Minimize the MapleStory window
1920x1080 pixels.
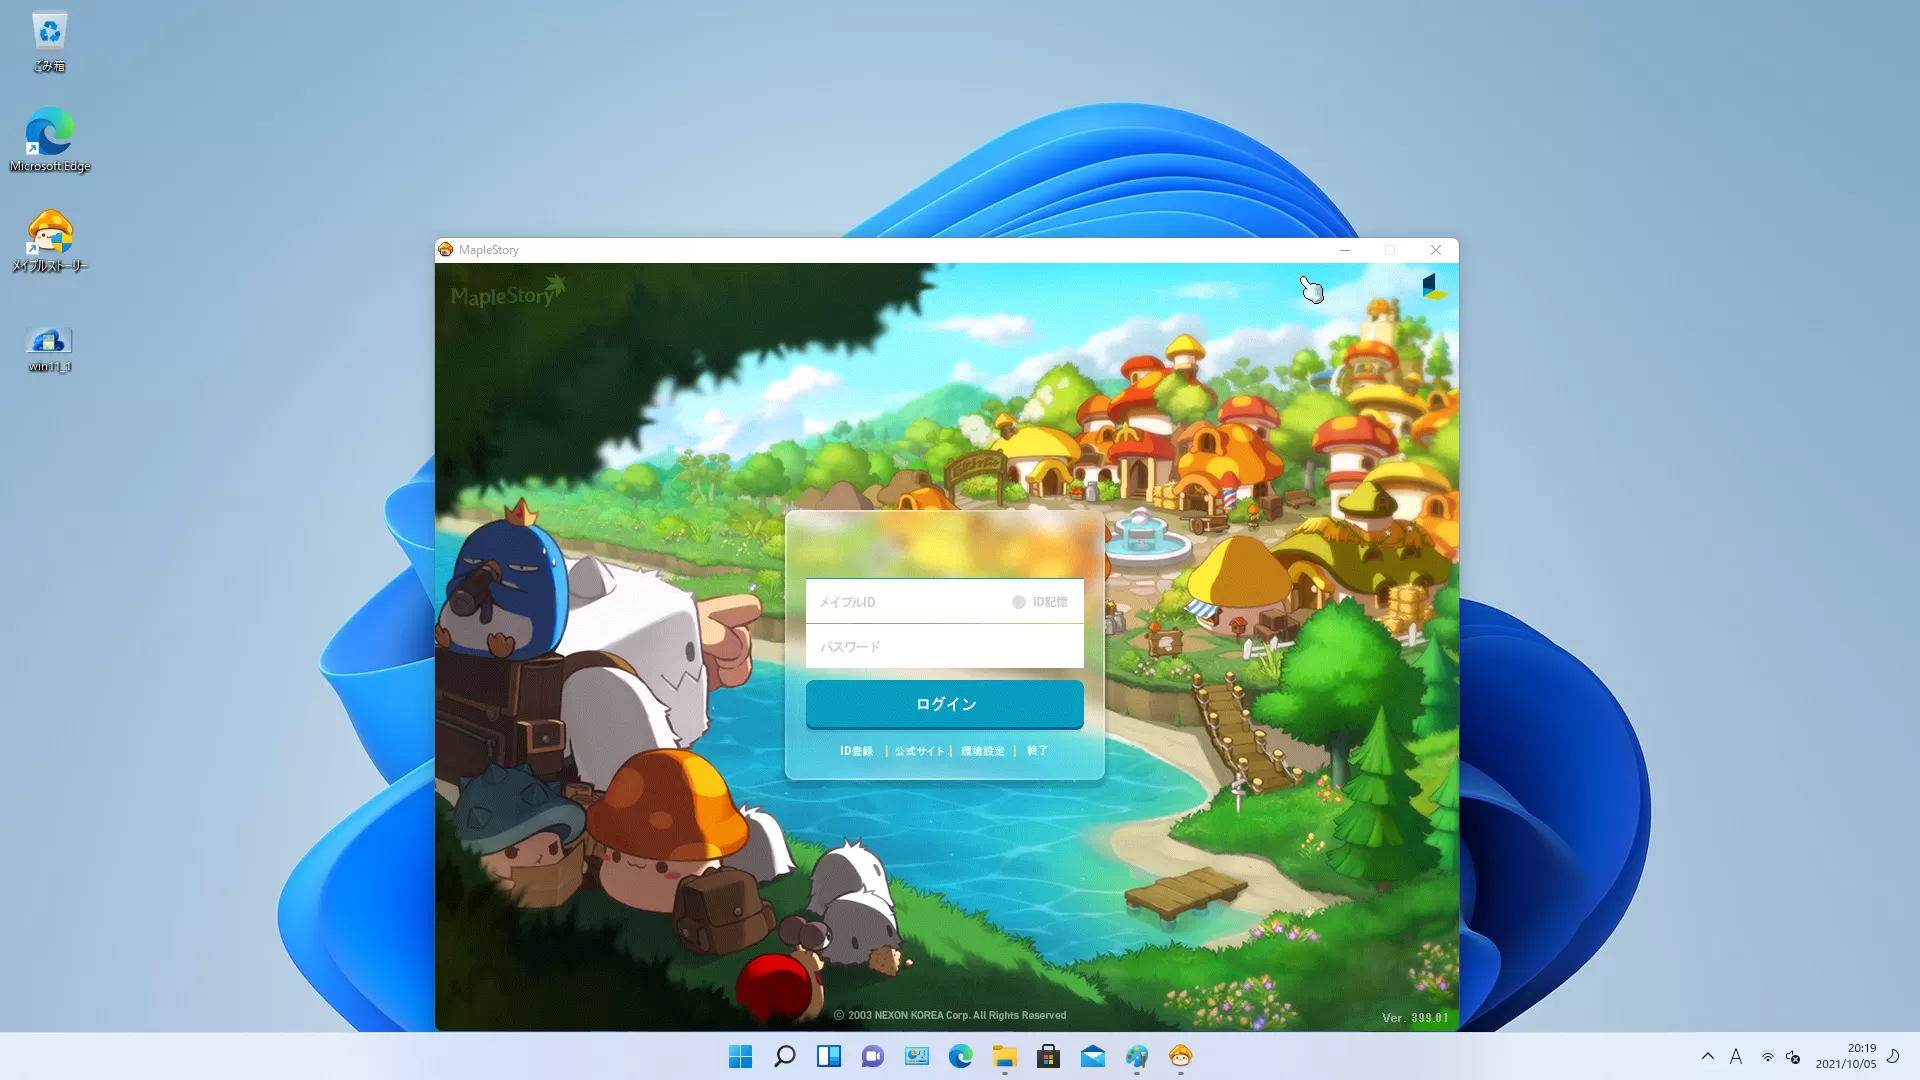pos(1345,250)
